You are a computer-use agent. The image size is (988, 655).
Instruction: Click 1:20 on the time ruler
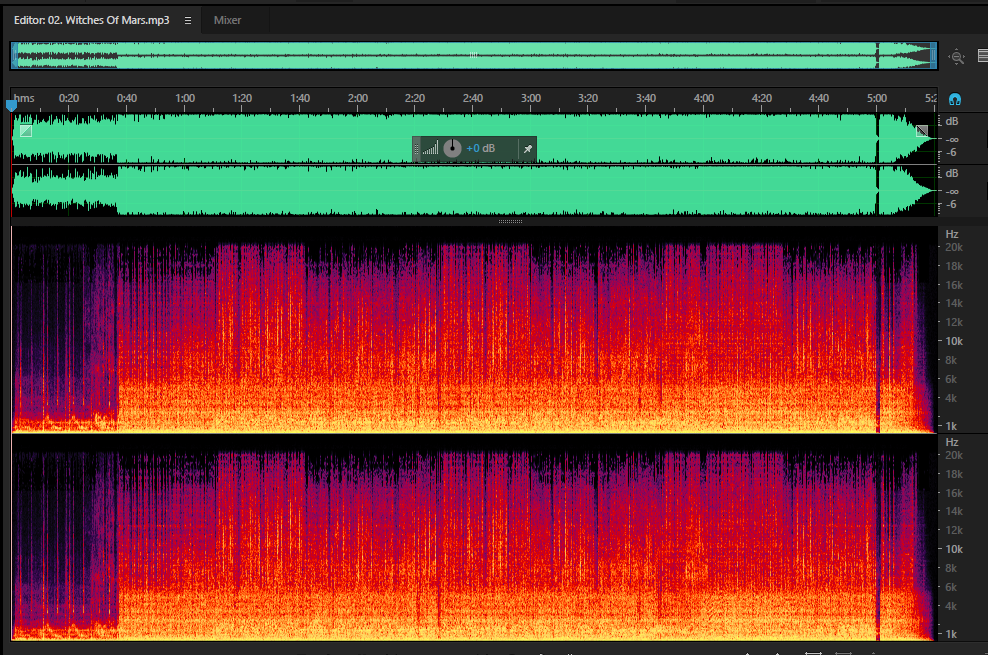(242, 98)
